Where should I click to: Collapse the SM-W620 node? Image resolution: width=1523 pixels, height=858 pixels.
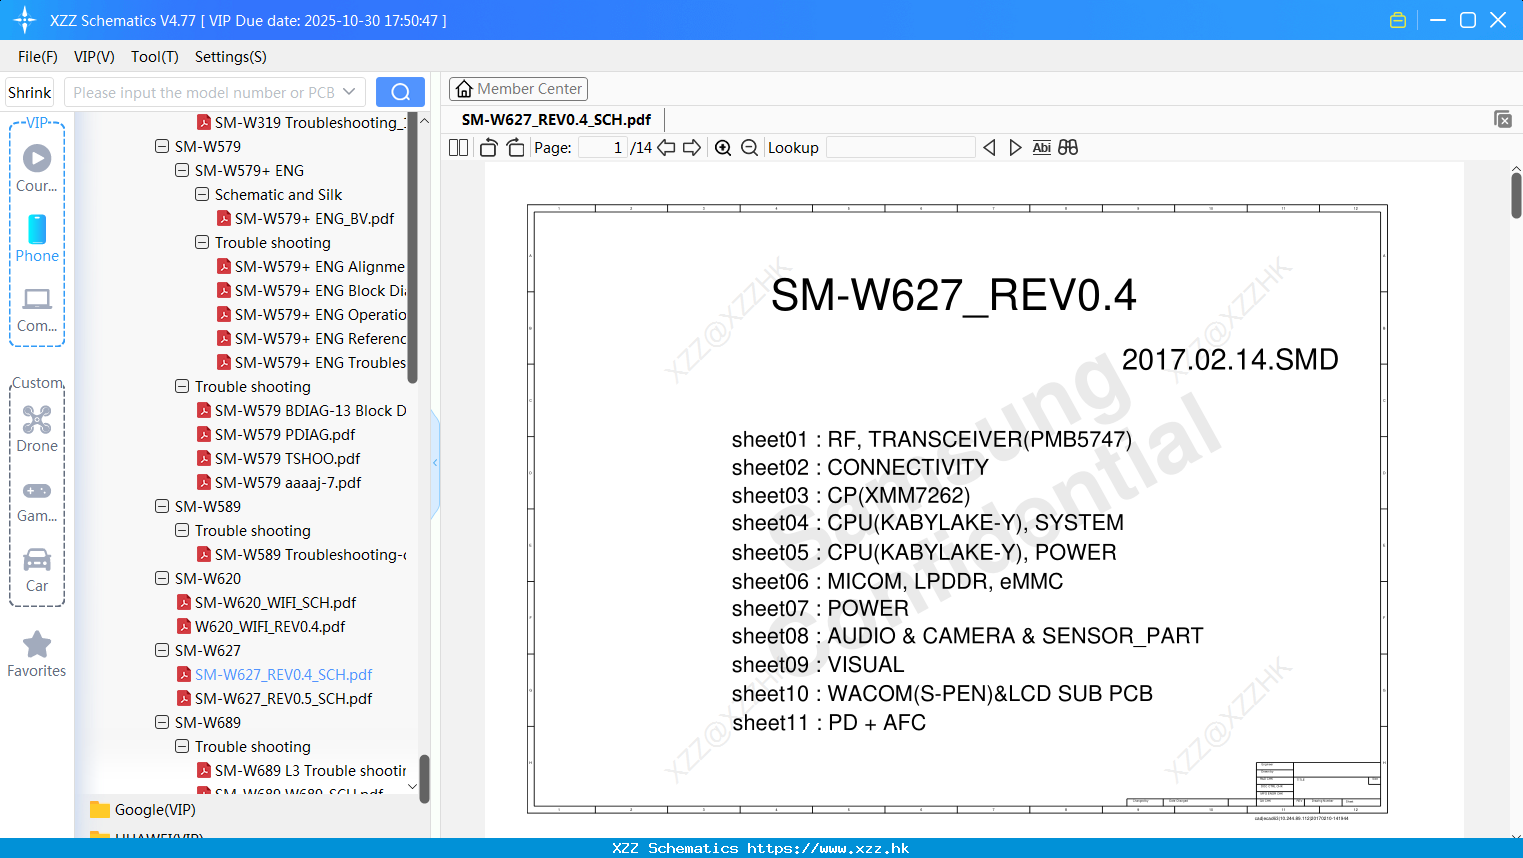coord(162,578)
